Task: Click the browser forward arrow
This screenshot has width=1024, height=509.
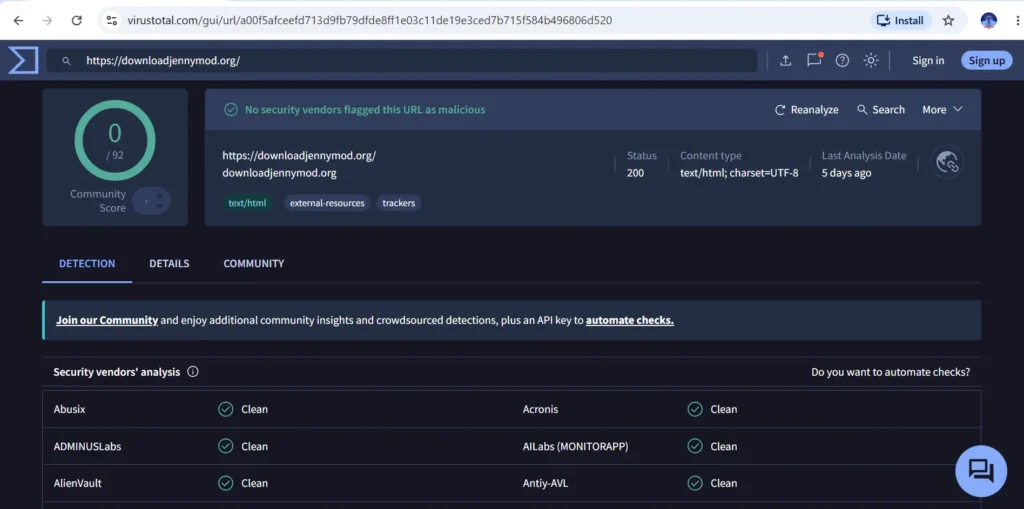Action: (47, 20)
